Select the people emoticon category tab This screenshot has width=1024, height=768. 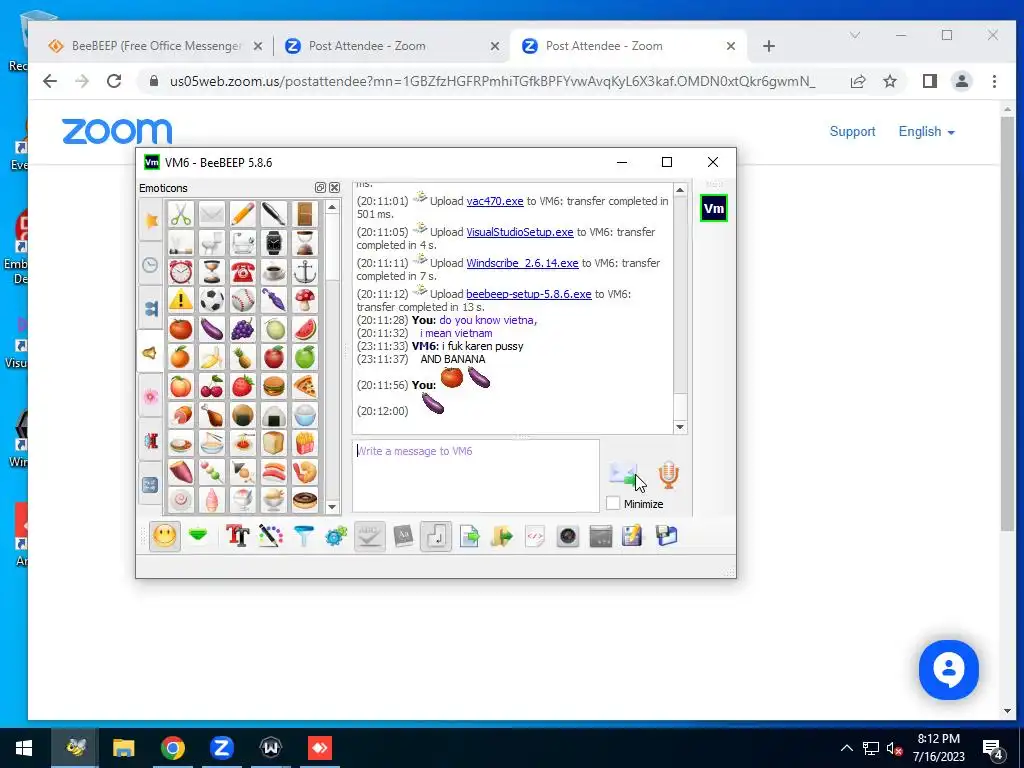point(151,309)
